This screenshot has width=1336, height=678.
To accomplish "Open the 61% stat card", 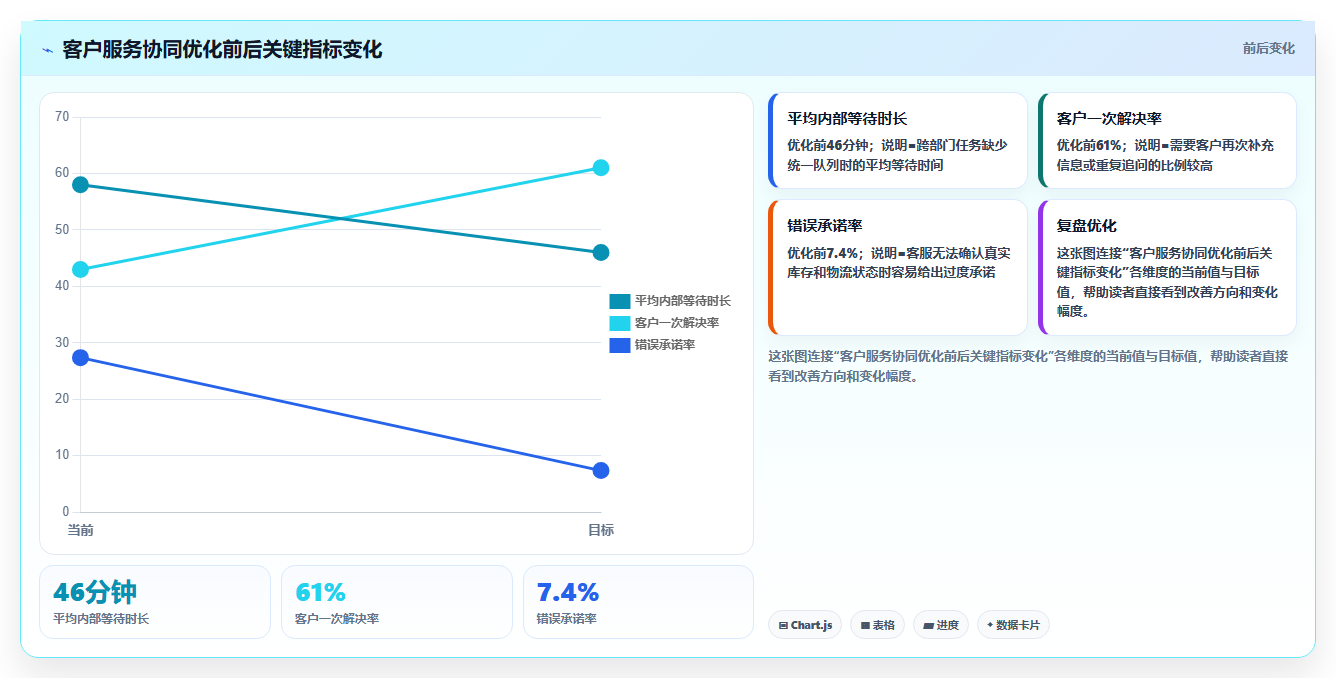I will point(397,602).
